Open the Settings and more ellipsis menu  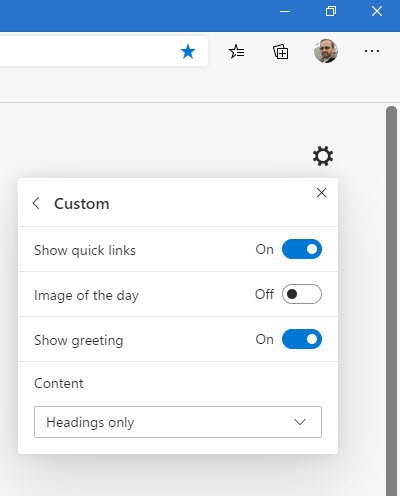point(372,51)
